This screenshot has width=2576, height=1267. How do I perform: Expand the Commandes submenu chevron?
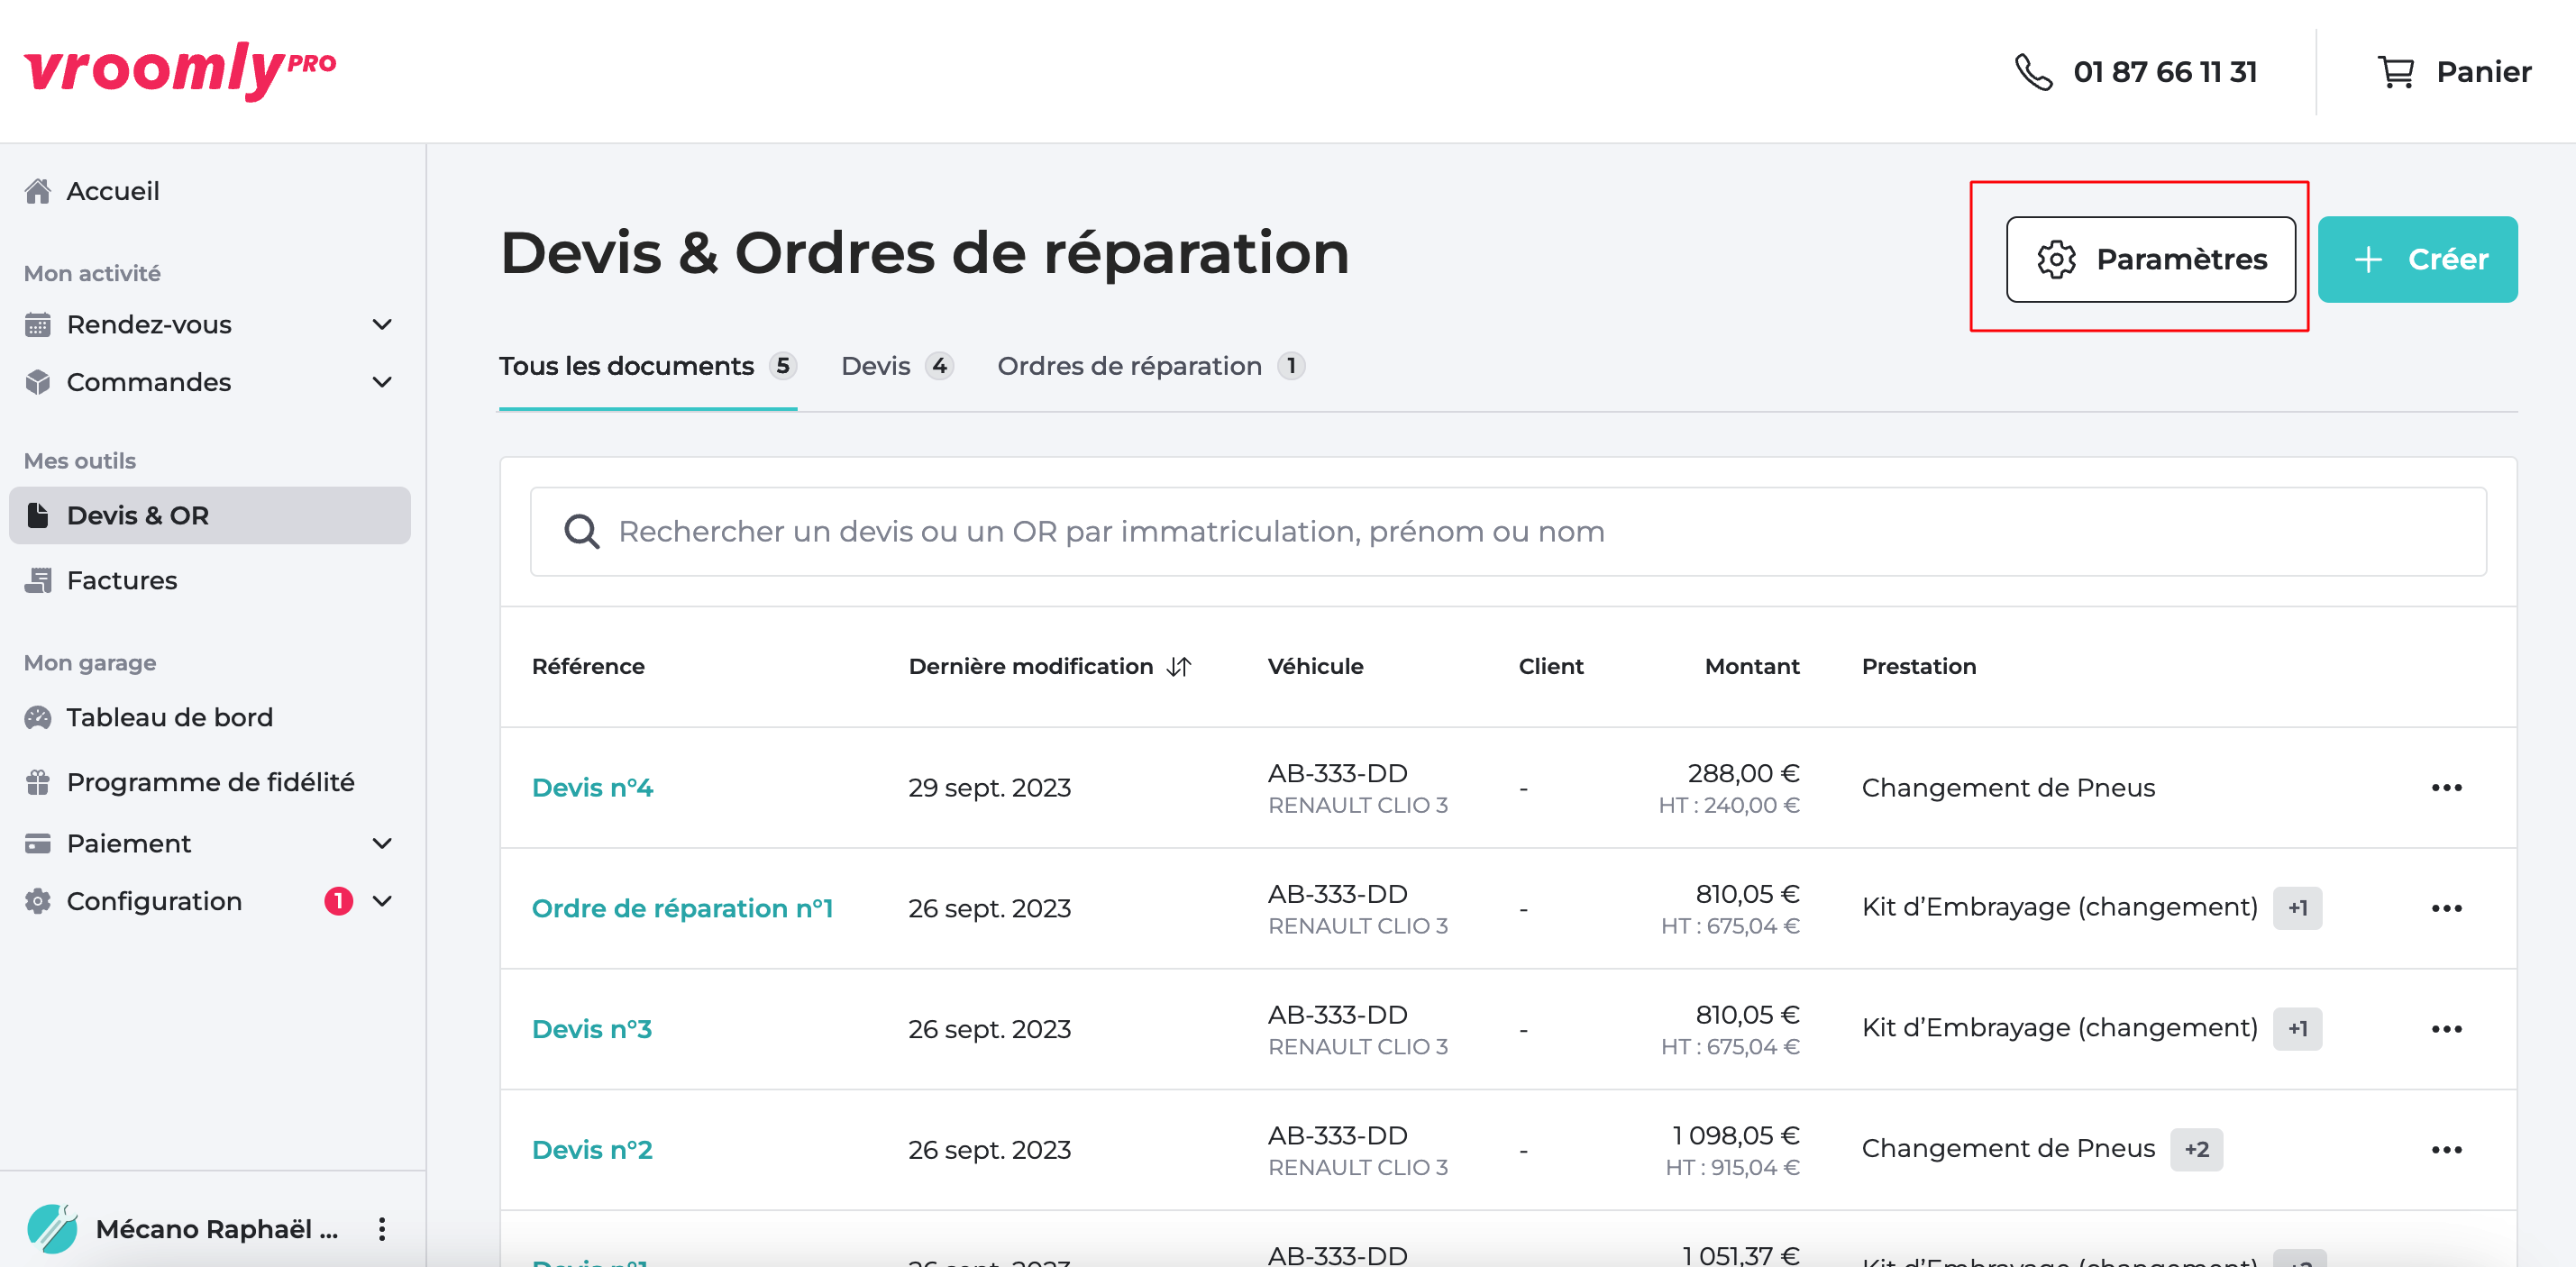[382, 382]
